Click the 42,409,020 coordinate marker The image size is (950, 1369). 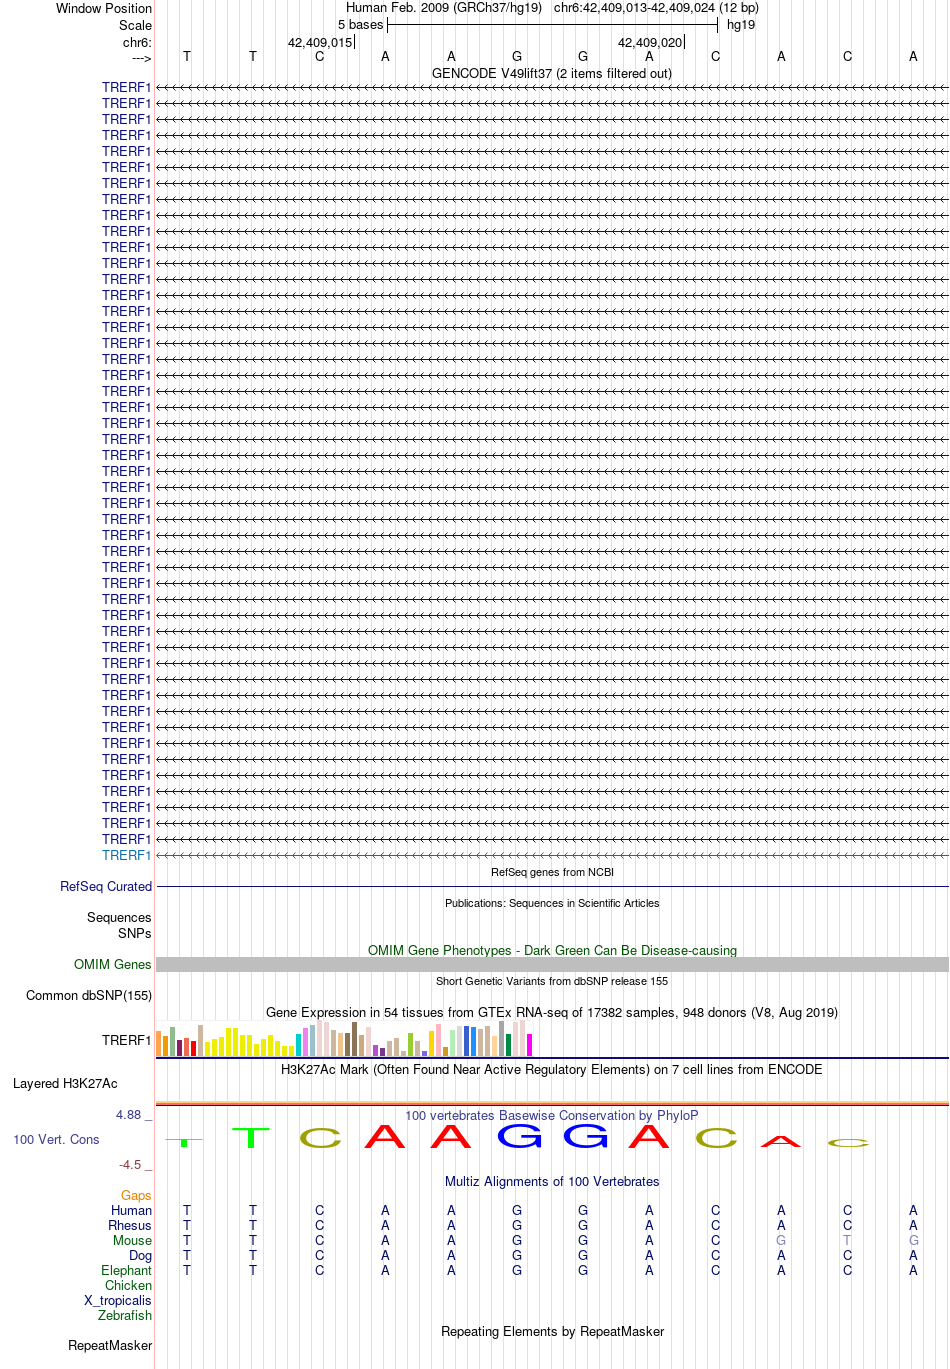650,43
